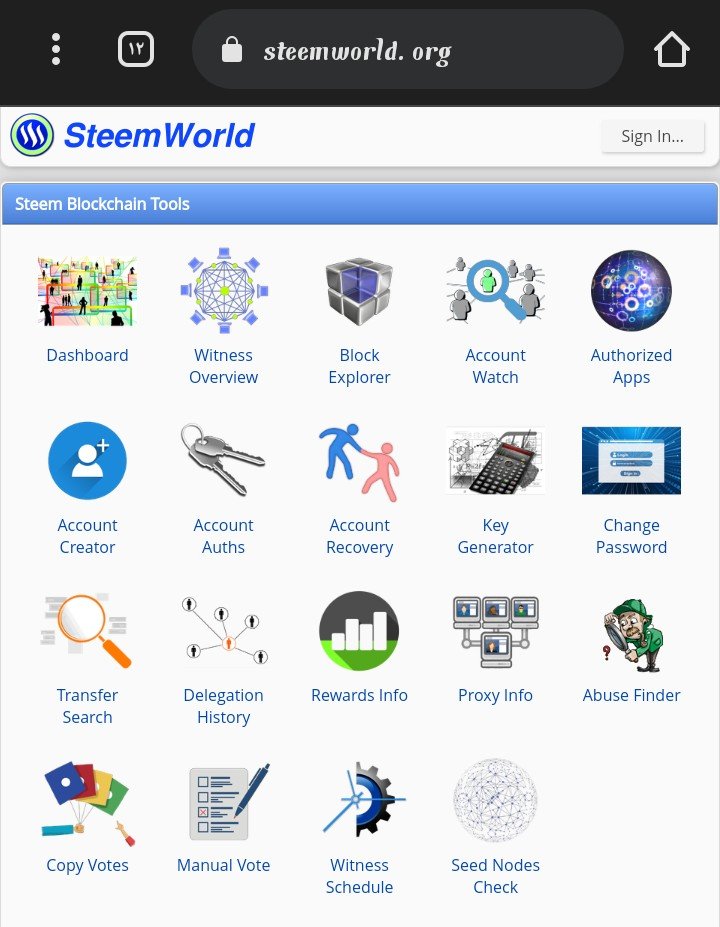Image resolution: width=720 pixels, height=927 pixels.
Task: Click the Steem Blockchain Tools panel header
Action: (360, 204)
